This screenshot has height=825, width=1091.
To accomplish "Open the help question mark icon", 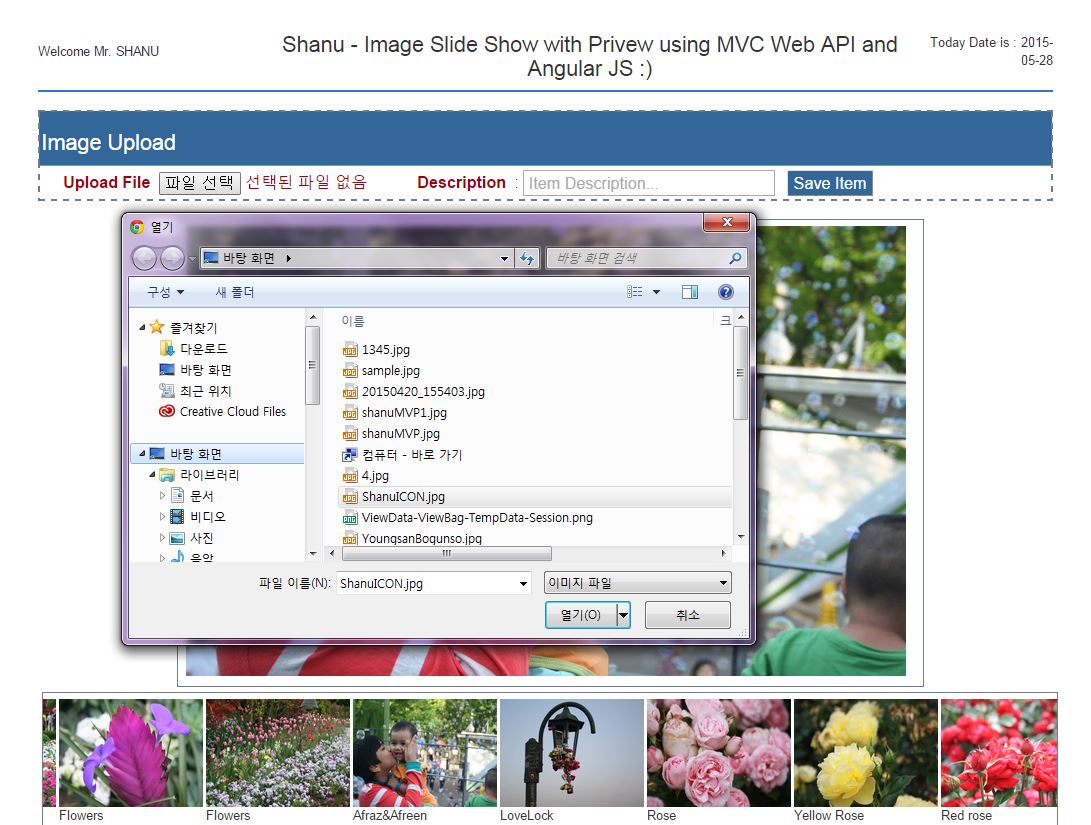I will 725,292.
